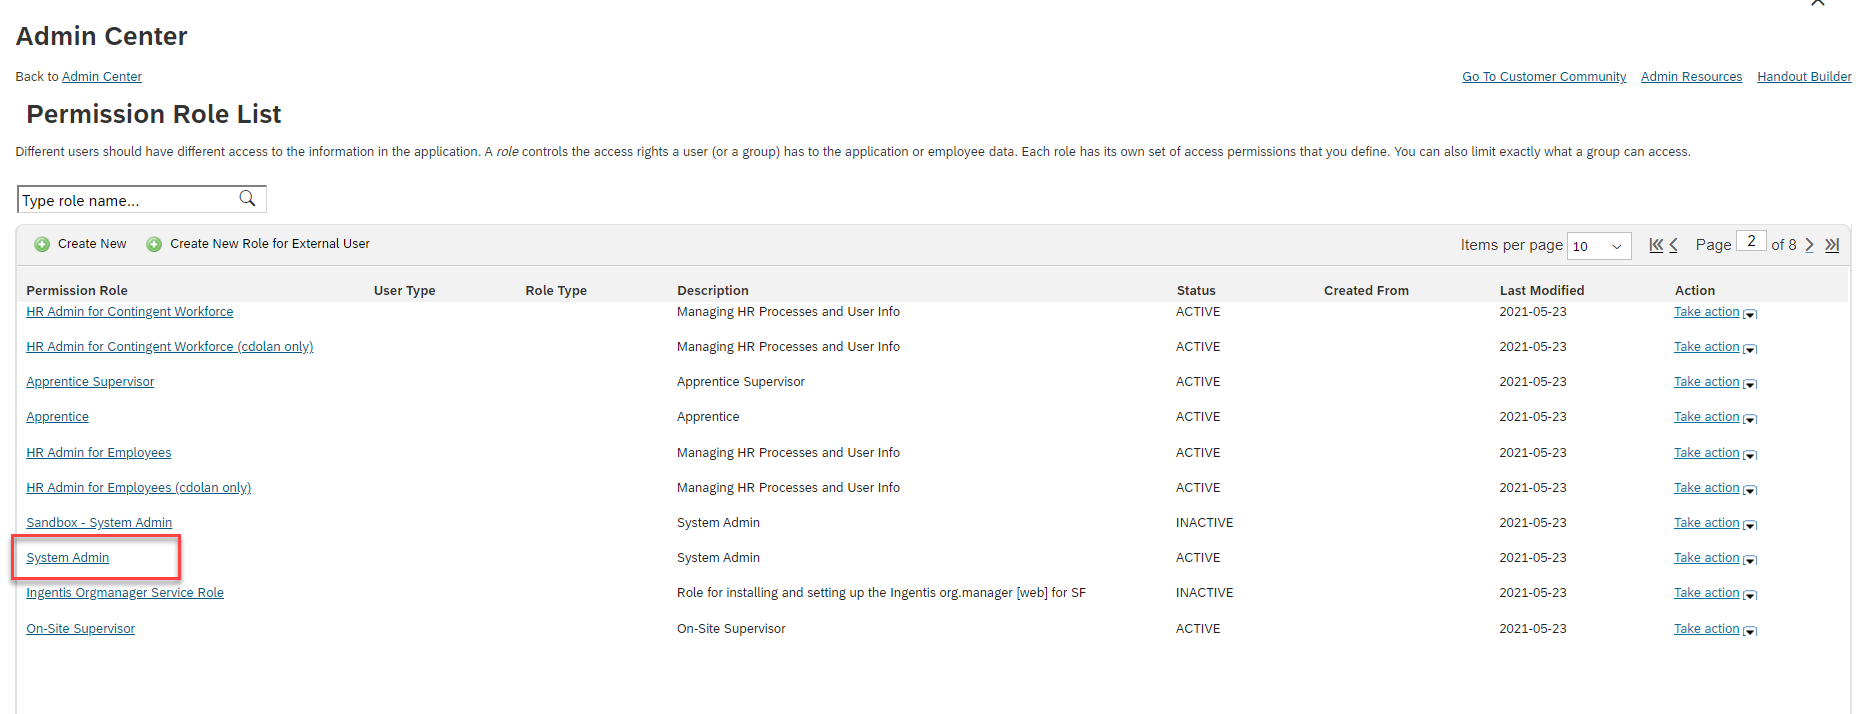Click the search magnifier icon
This screenshot has height=714, width=1862.
pos(247,199)
